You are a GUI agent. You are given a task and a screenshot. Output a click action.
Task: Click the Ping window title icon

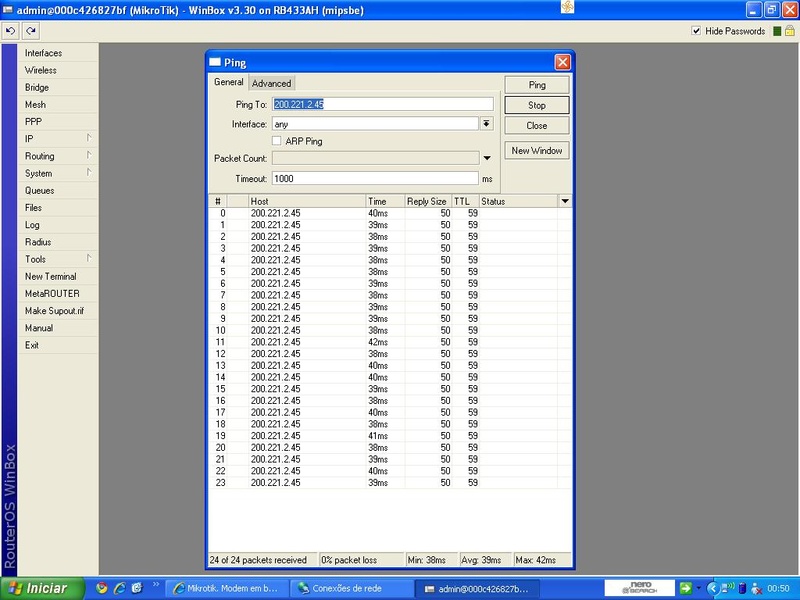point(215,62)
